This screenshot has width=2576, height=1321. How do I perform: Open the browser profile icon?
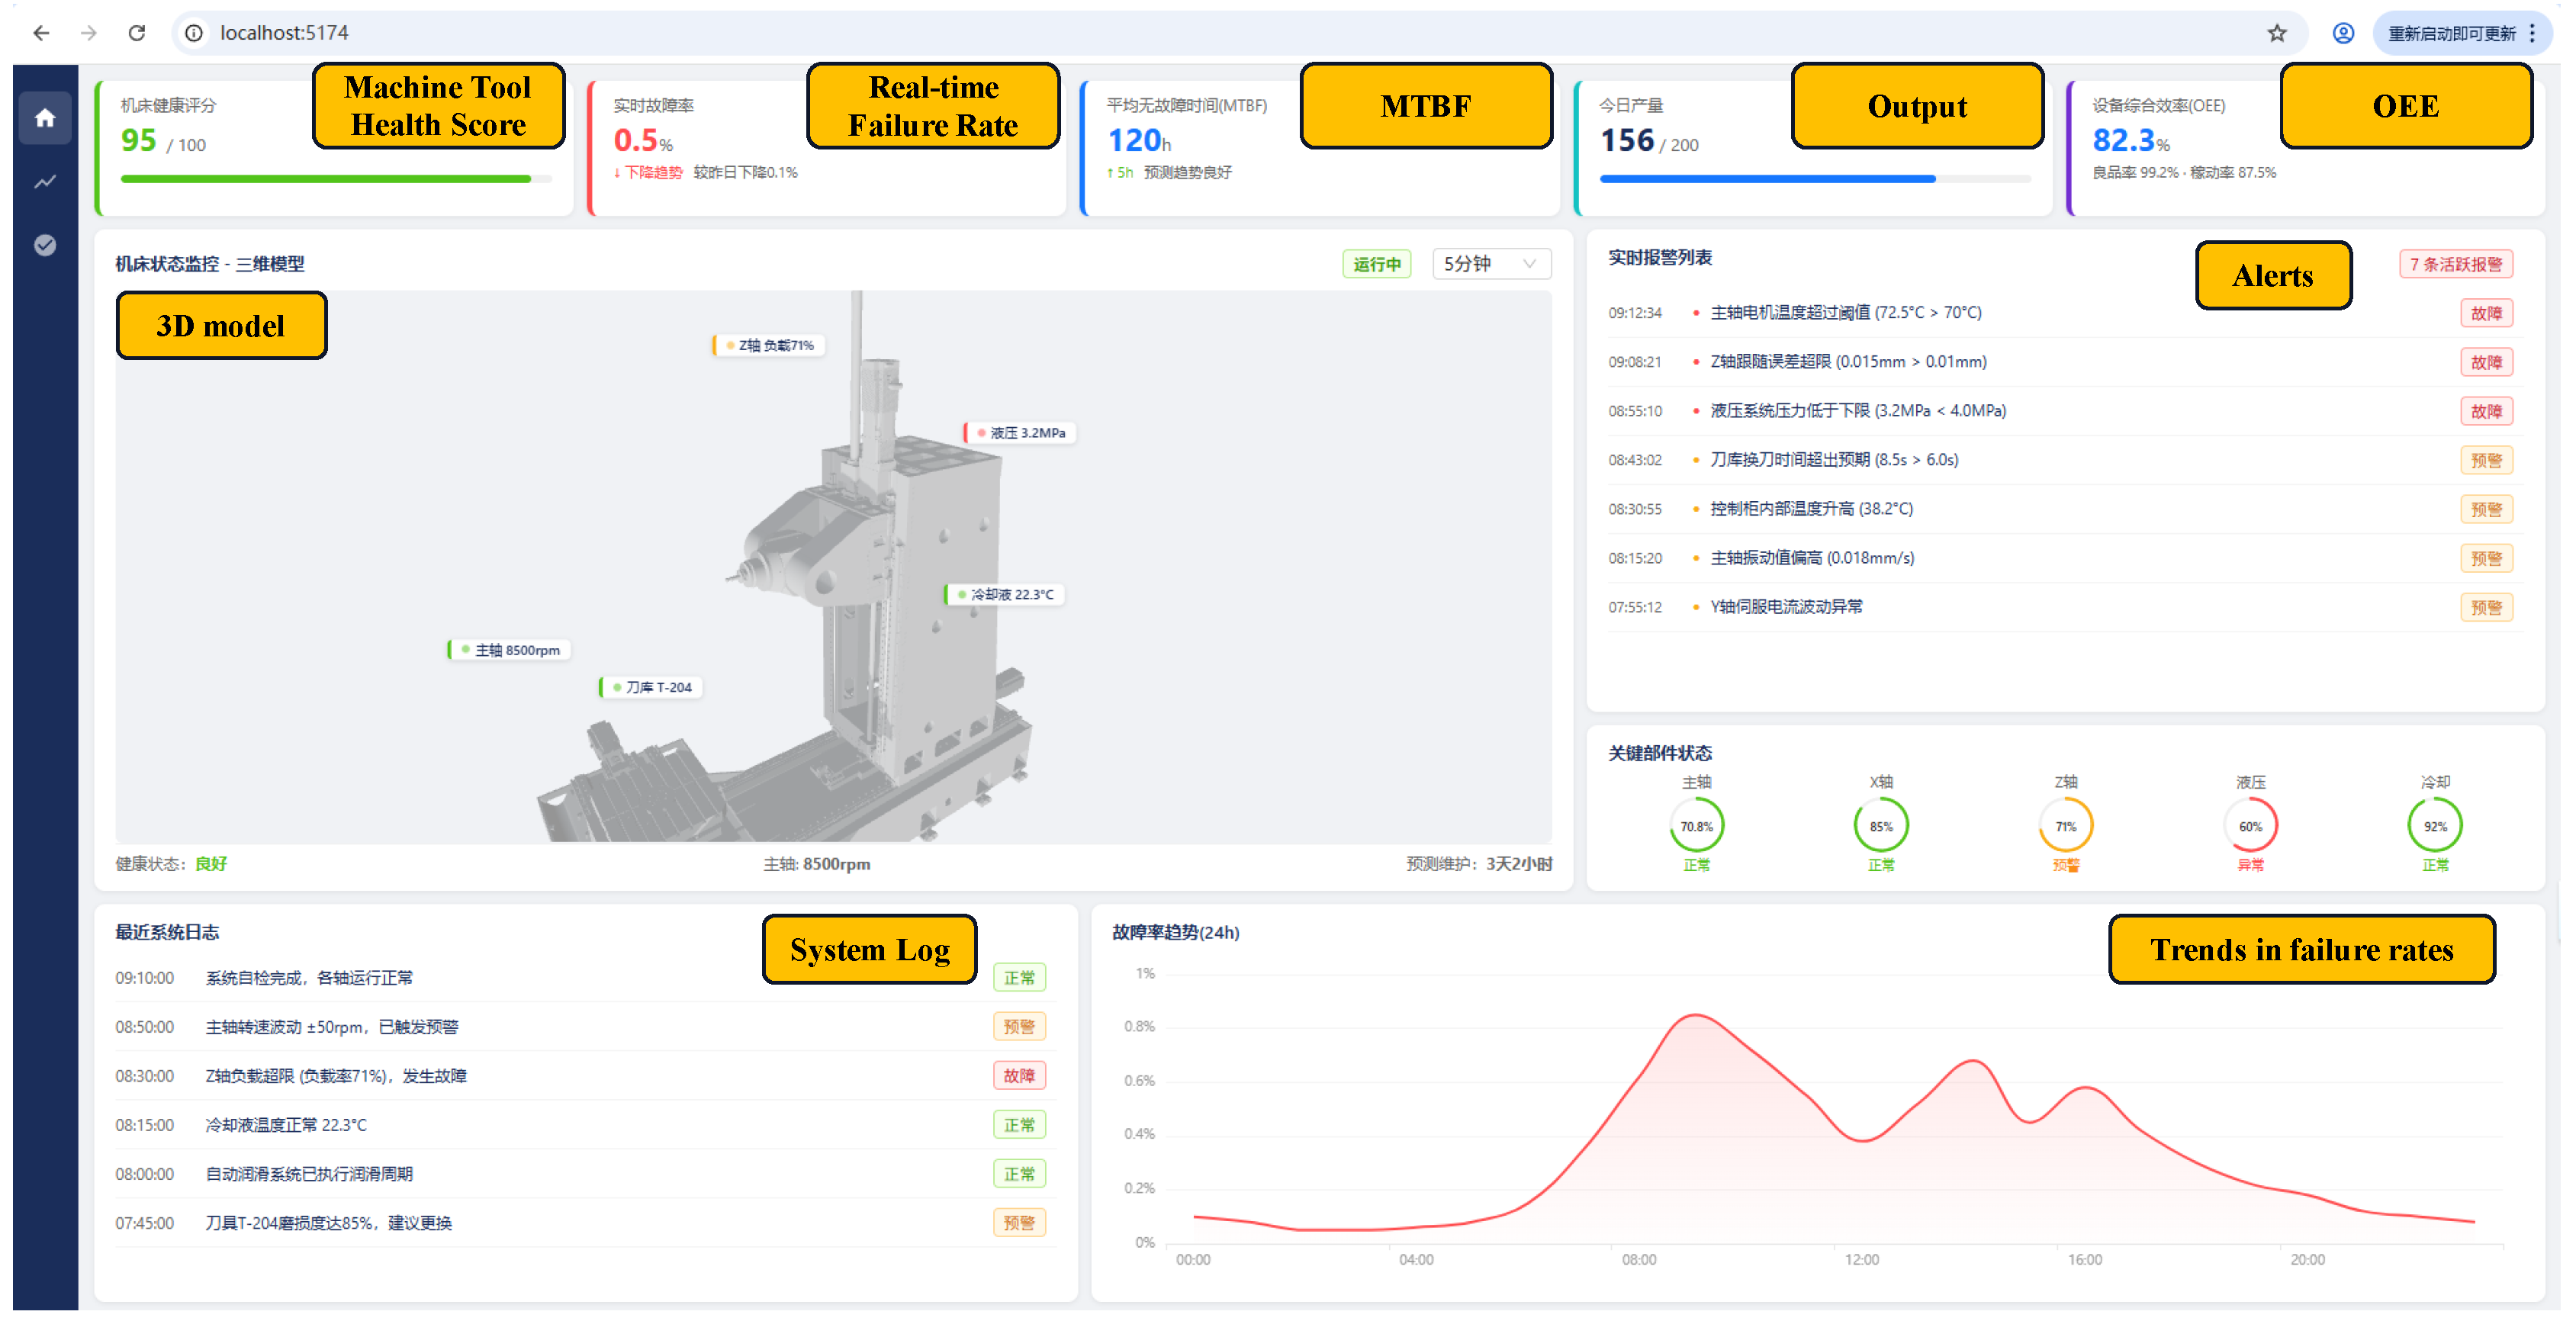(2343, 33)
